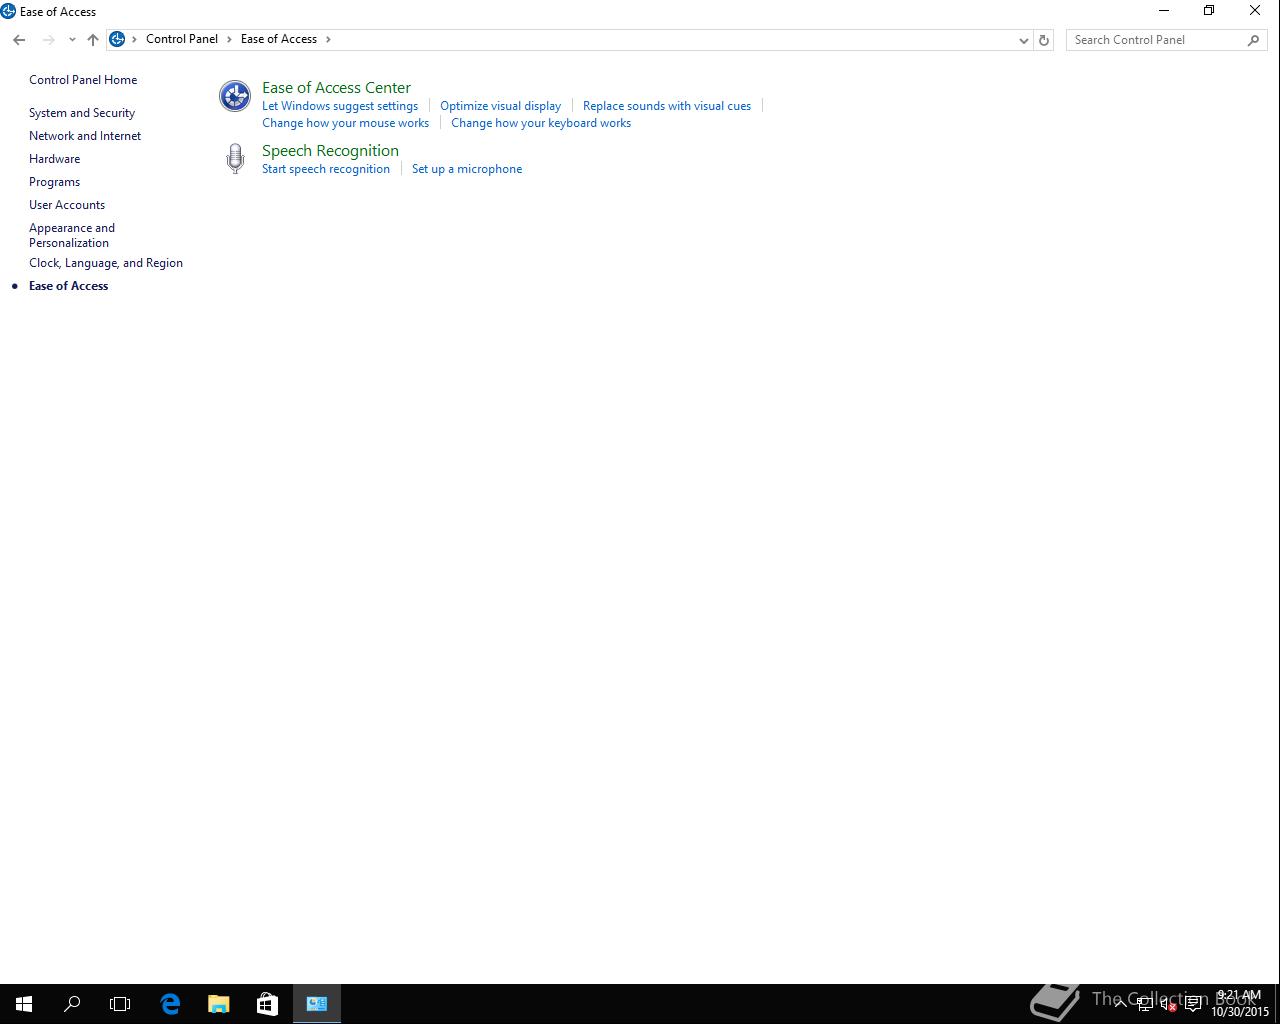Restore down the window
The image size is (1280, 1024).
[x=1209, y=10]
